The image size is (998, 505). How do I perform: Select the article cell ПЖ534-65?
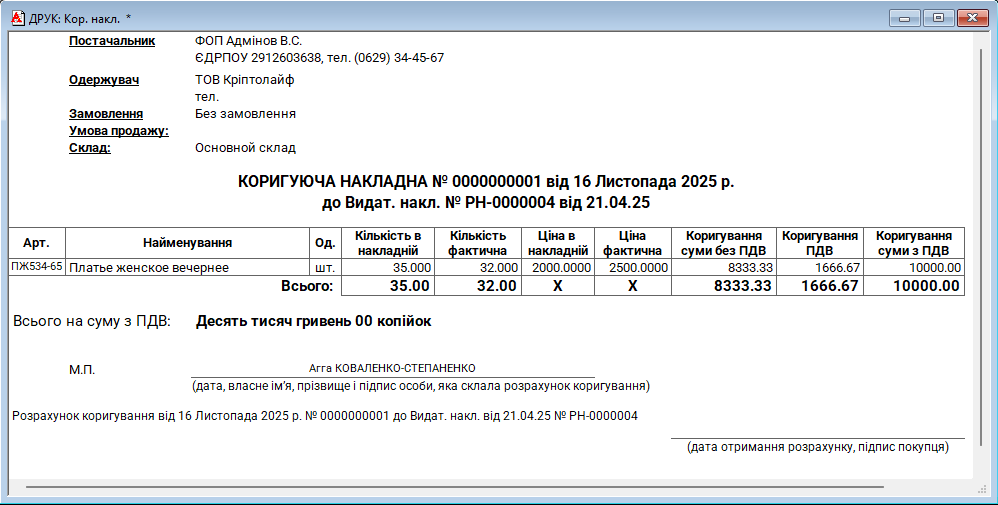tap(37, 268)
